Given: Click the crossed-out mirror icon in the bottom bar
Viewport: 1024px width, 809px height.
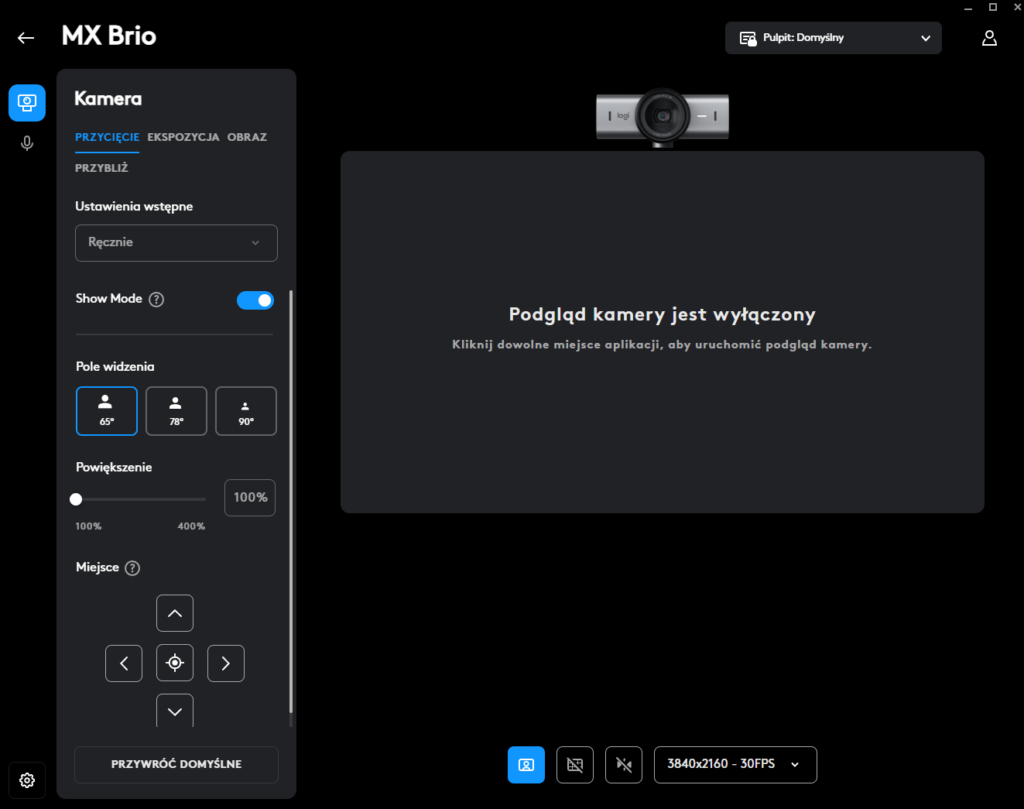Looking at the screenshot, I should click(624, 765).
